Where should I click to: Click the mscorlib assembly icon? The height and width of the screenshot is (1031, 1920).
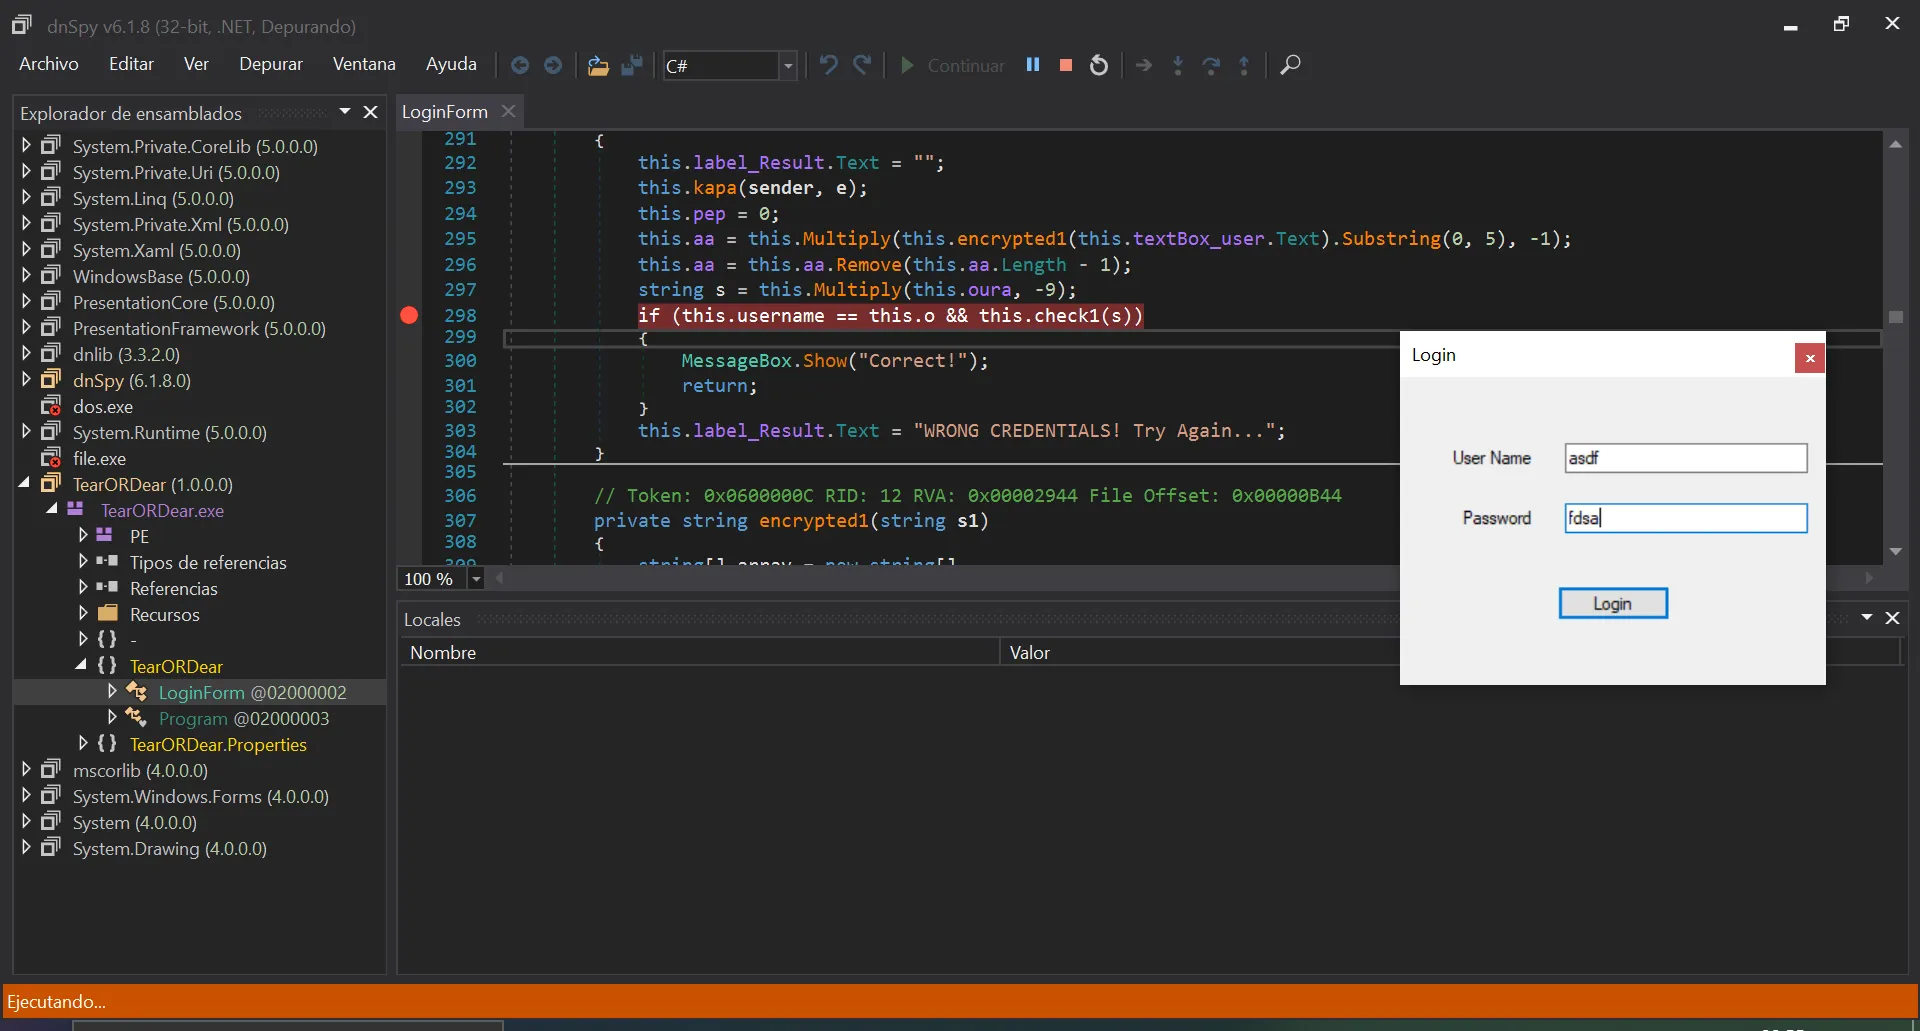pyautogui.click(x=51, y=770)
